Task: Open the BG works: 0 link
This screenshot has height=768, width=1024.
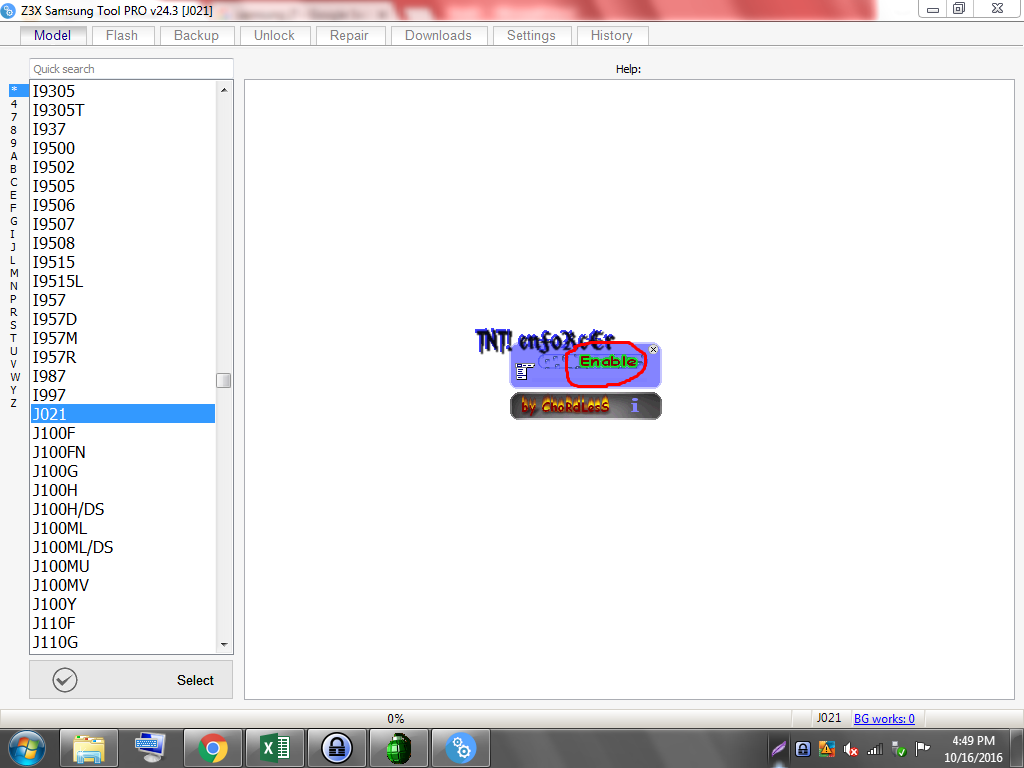Action: [884, 718]
